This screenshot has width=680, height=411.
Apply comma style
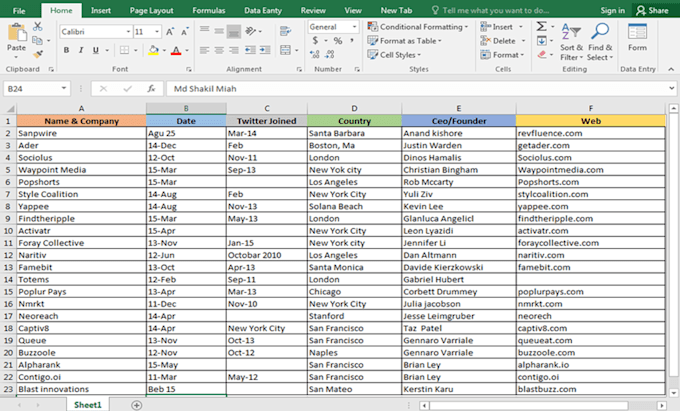click(352, 41)
